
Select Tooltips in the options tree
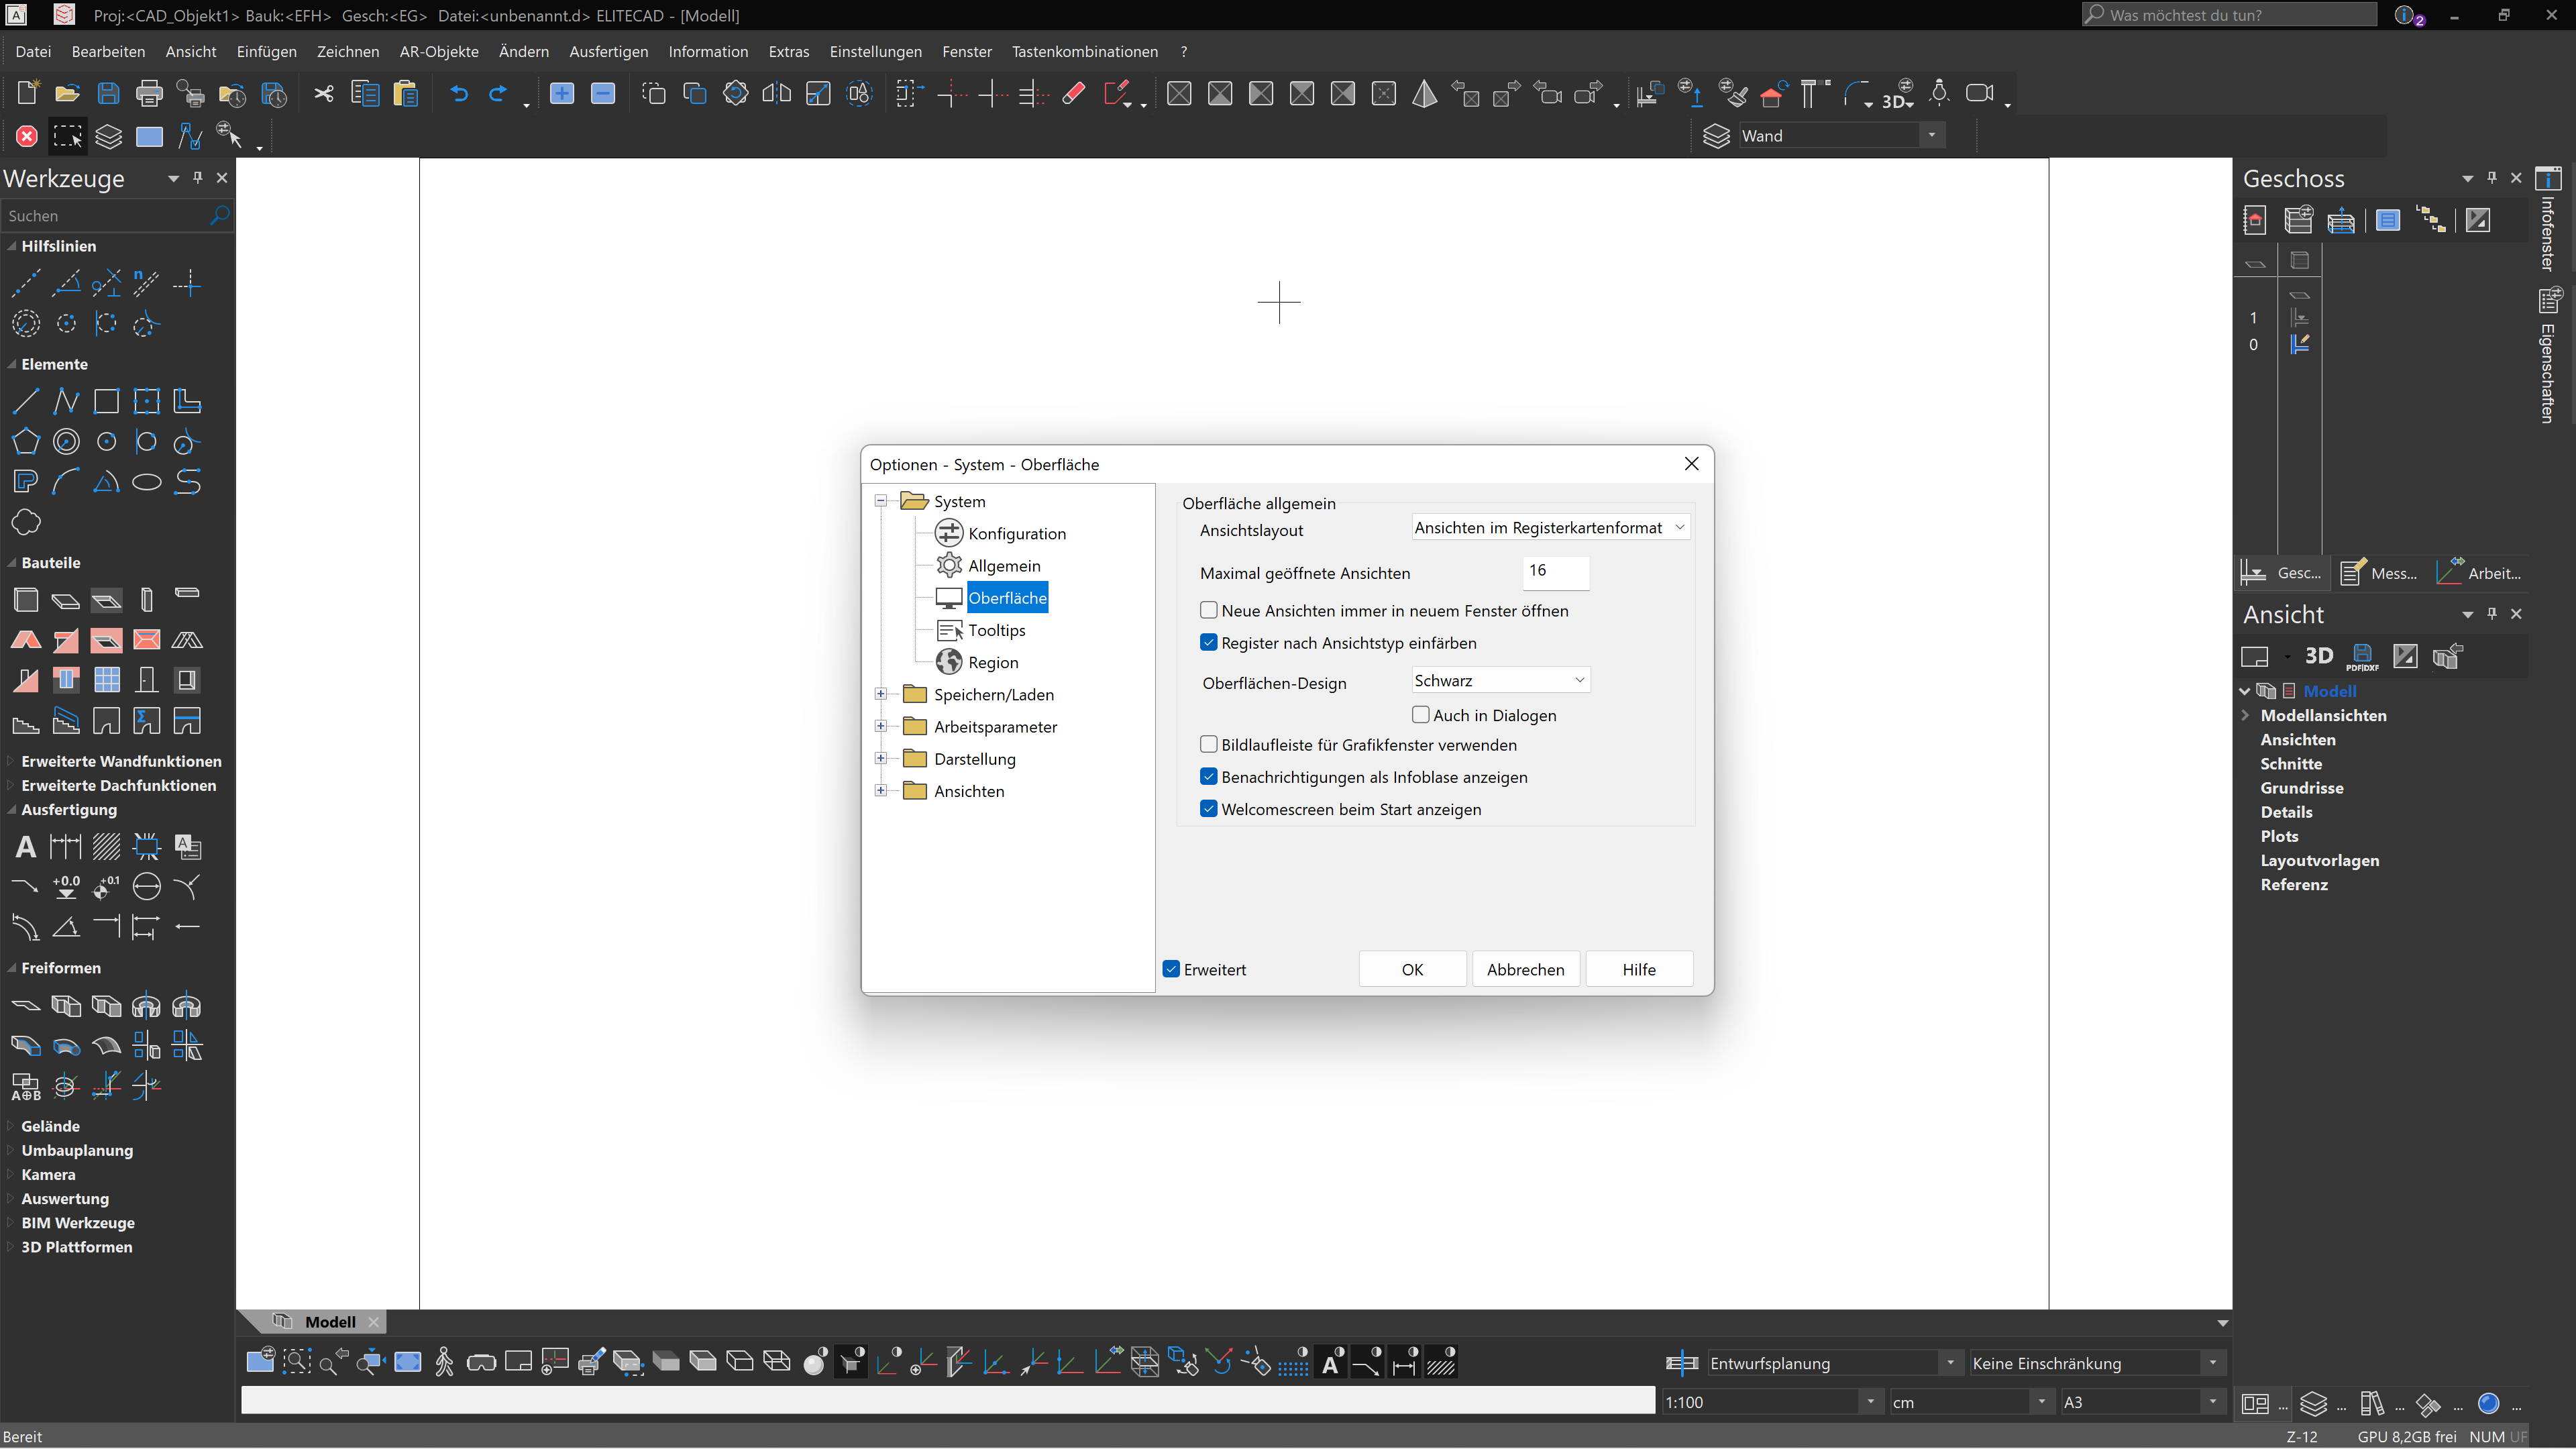[x=996, y=630]
